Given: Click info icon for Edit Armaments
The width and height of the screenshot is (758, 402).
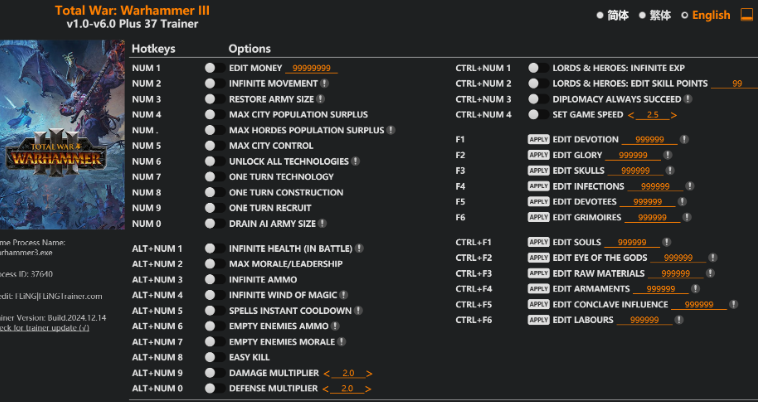Looking at the screenshot, I should pos(695,289).
